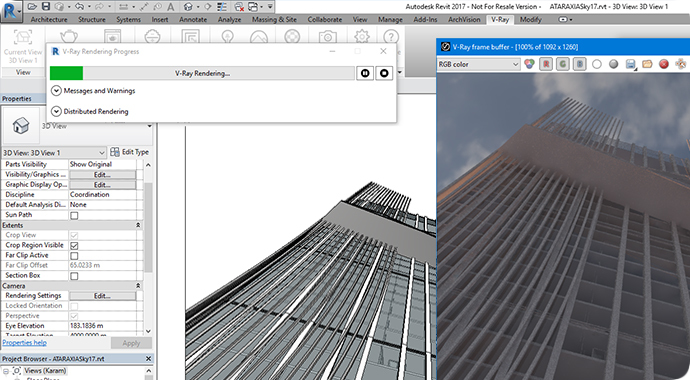Viewport: 690px width, 380px height.
Task: Click the Undo arrow icon
Action: pyautogui.click(x=79, y=7)
